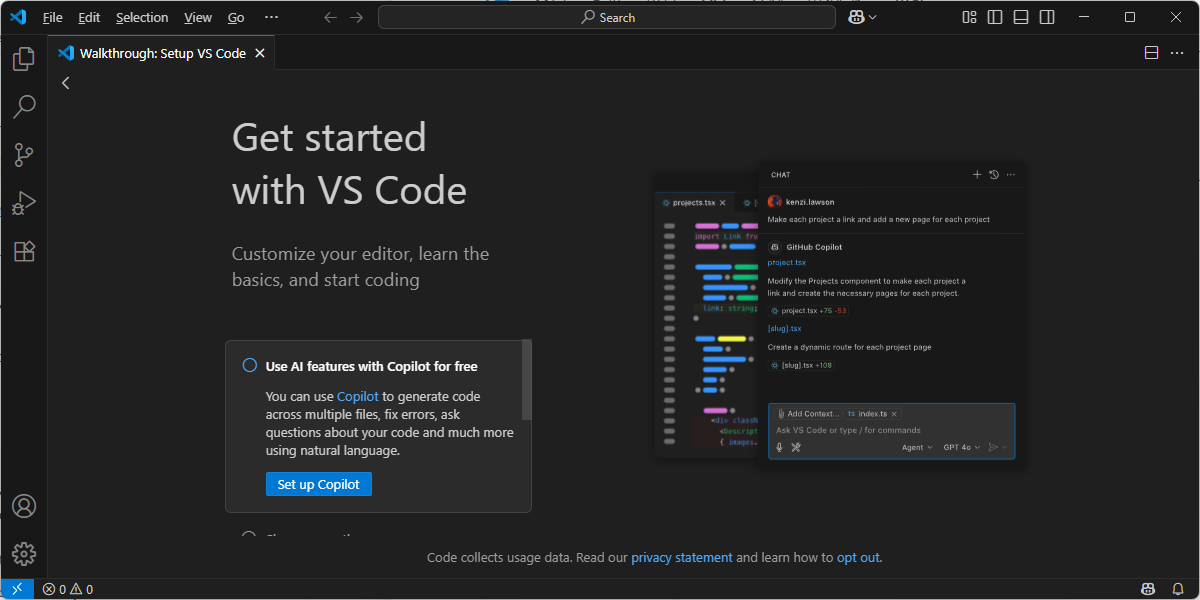Toggle the Panel layout button
The height and width of the screenshot is (600, 1200).
(1021, 17)
